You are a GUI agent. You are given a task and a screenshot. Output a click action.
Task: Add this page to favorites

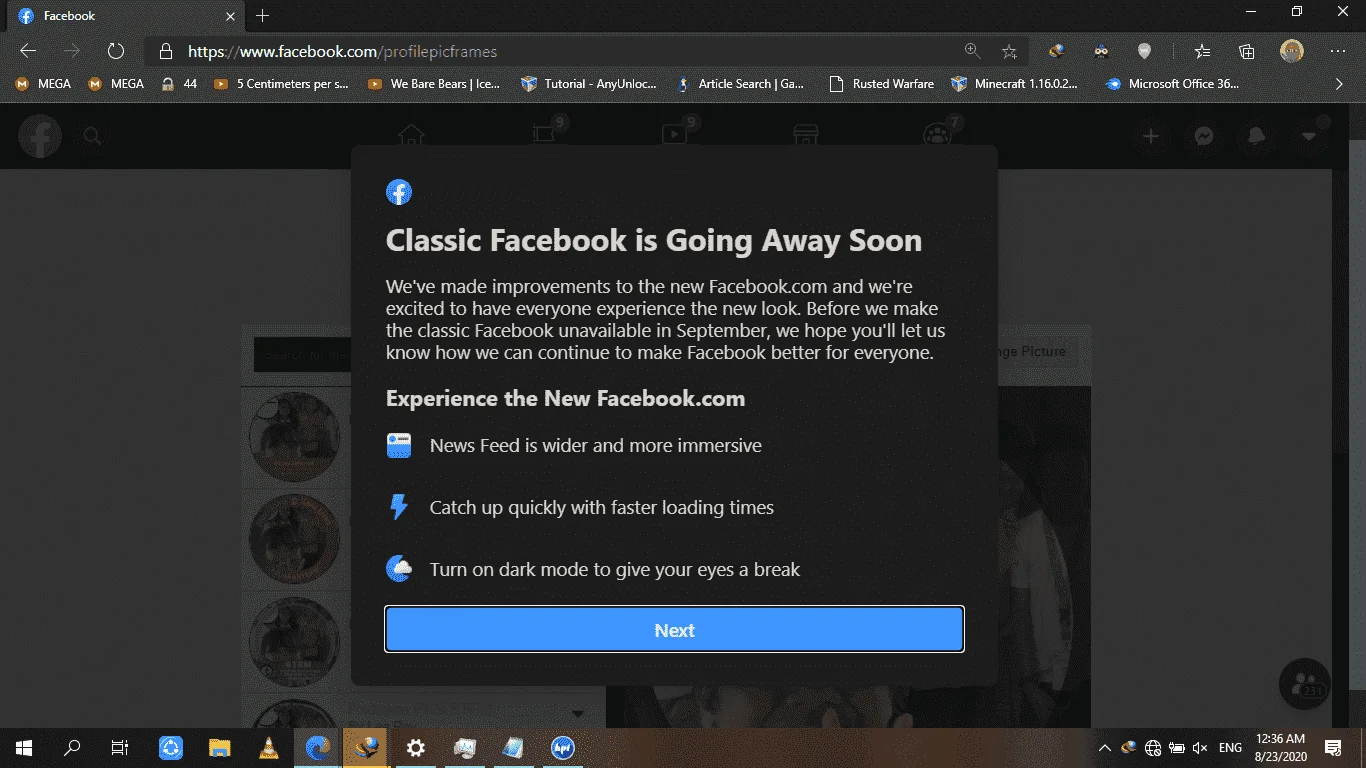(1009, 51)
